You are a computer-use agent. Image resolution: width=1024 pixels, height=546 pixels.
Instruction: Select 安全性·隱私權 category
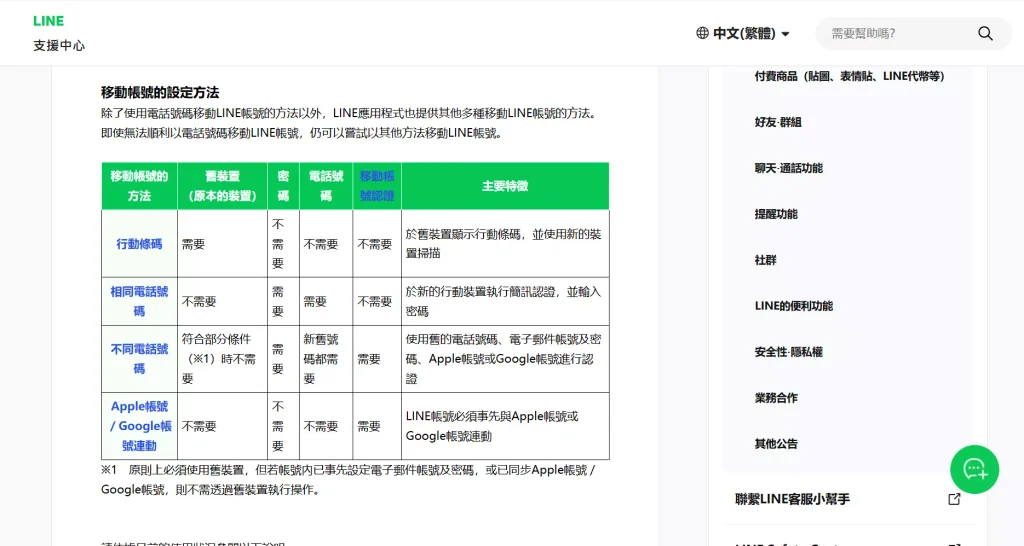(788, 352)
